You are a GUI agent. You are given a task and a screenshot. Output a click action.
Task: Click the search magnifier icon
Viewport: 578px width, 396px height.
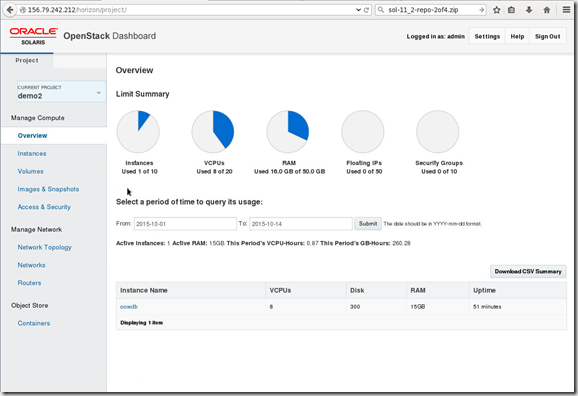point(381,10)
